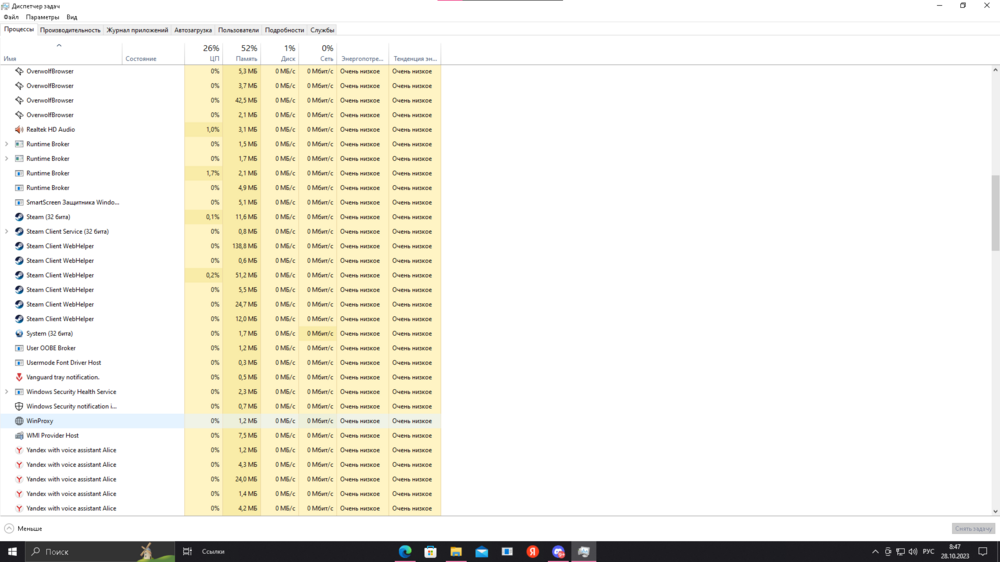Open the Вид menu
The height and width of the screenshot is (562, 1000).
(71, 17)
